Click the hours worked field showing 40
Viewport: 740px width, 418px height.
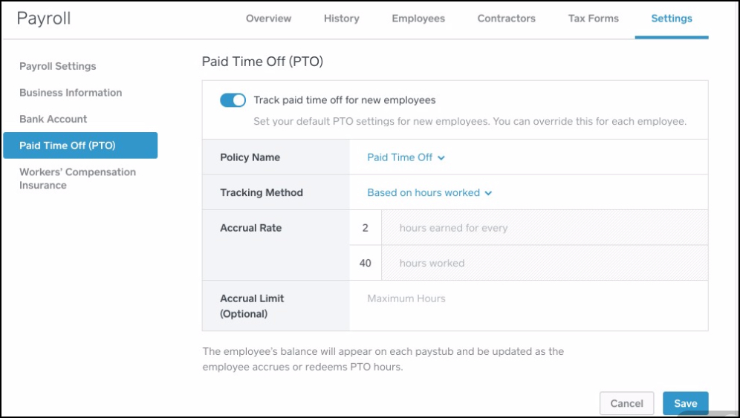pos(365,263)
